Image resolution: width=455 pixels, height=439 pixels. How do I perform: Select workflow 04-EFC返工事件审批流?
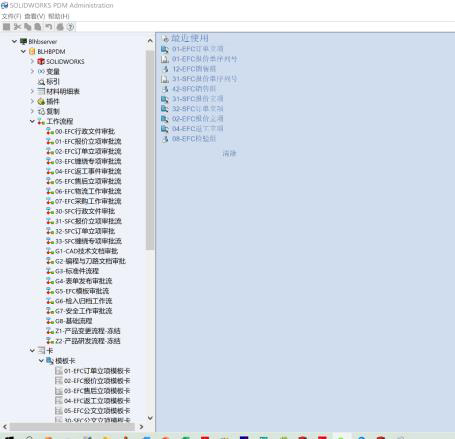pos(88,171)
